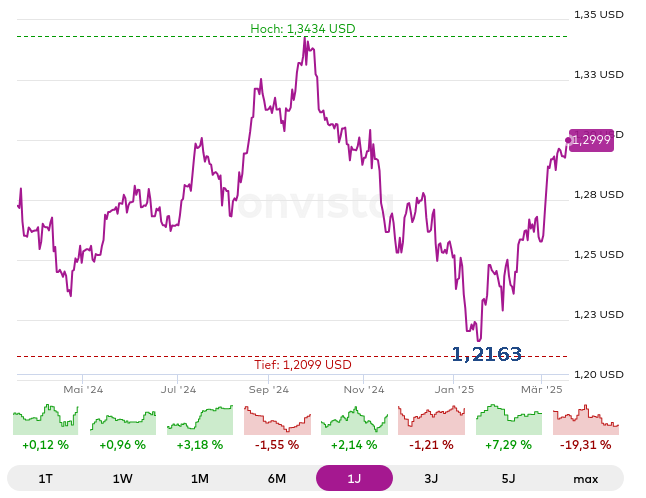Select the +7,29 % performance thumbnail
646x498 pixels.
coord(508,420)
